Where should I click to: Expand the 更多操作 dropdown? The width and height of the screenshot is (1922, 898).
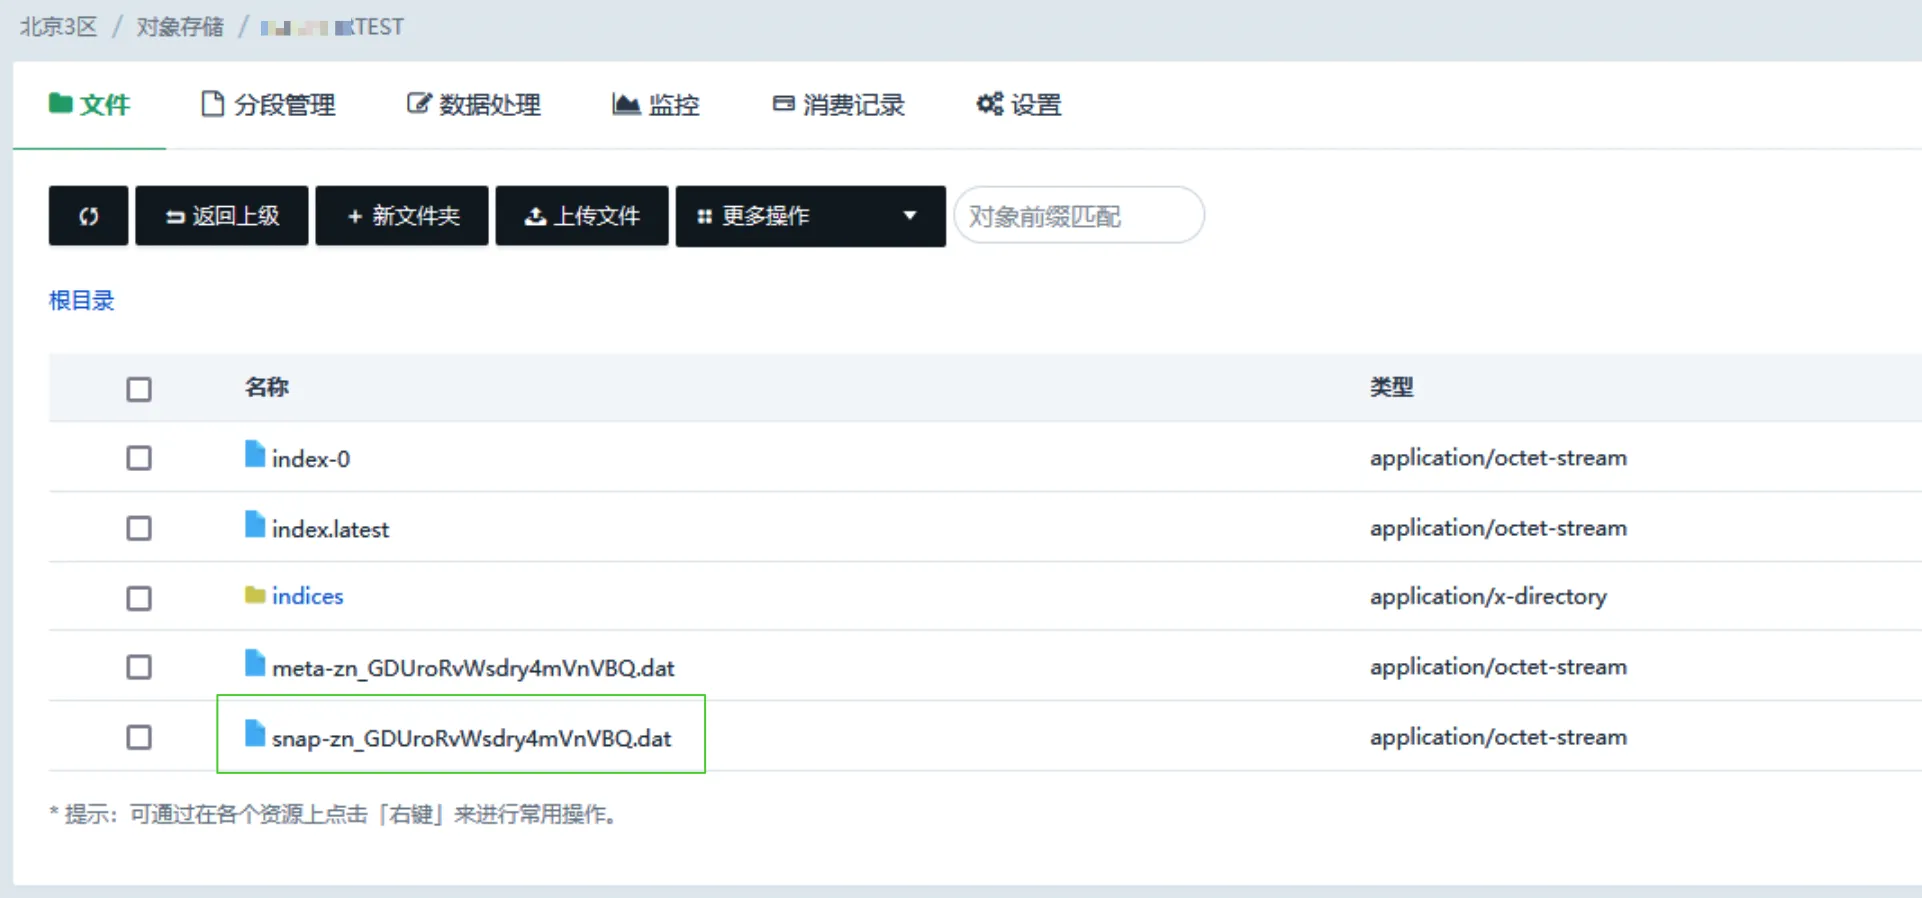click(810, 216)
